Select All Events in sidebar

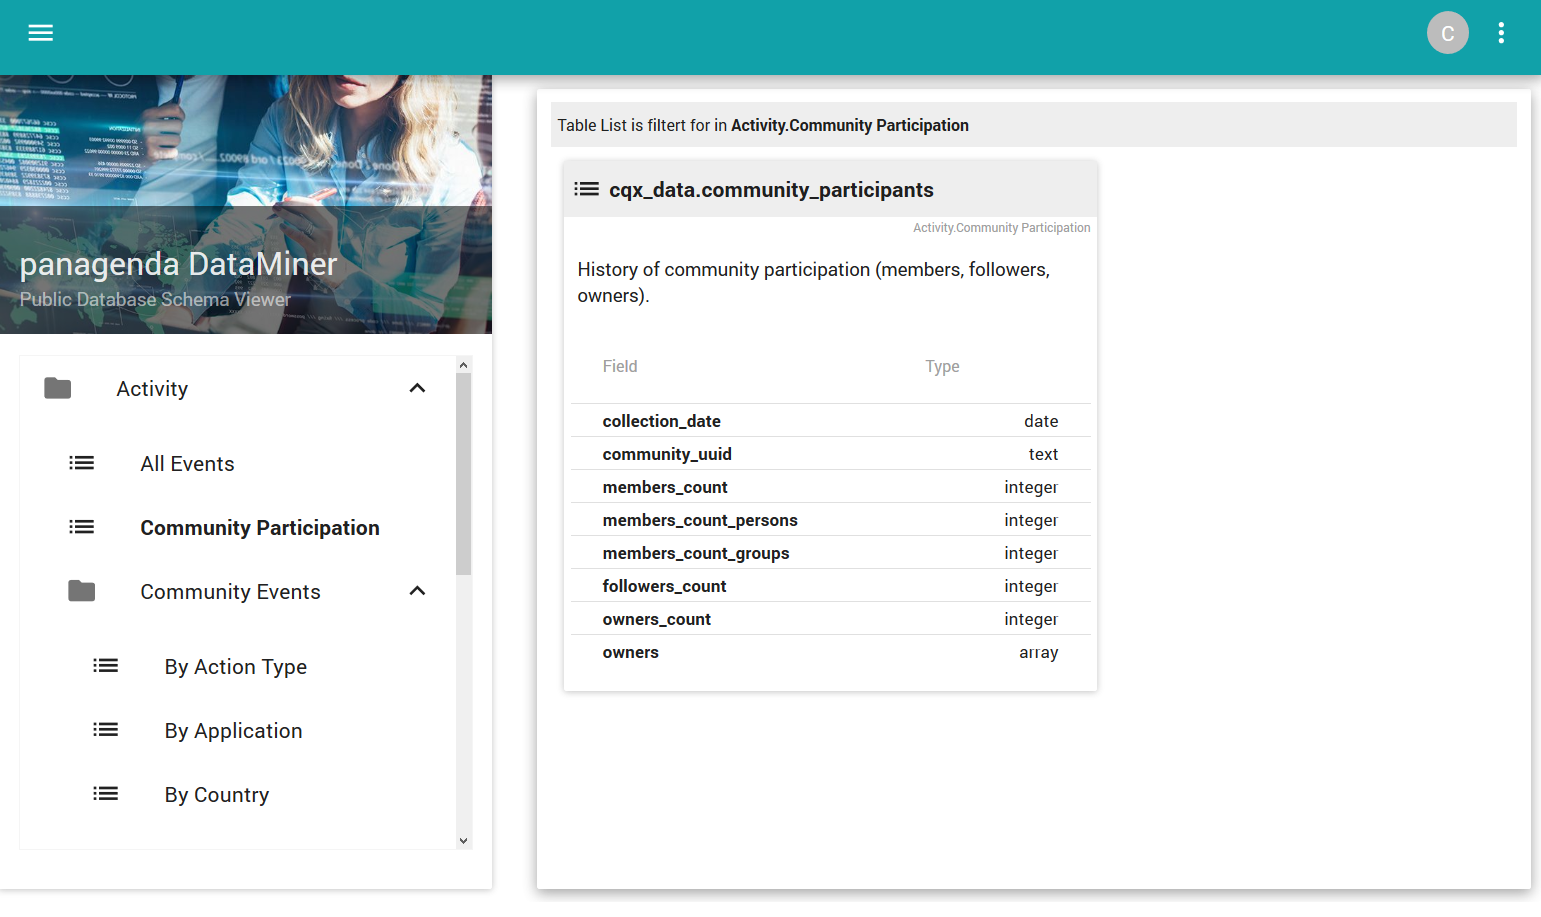point(187,464)
